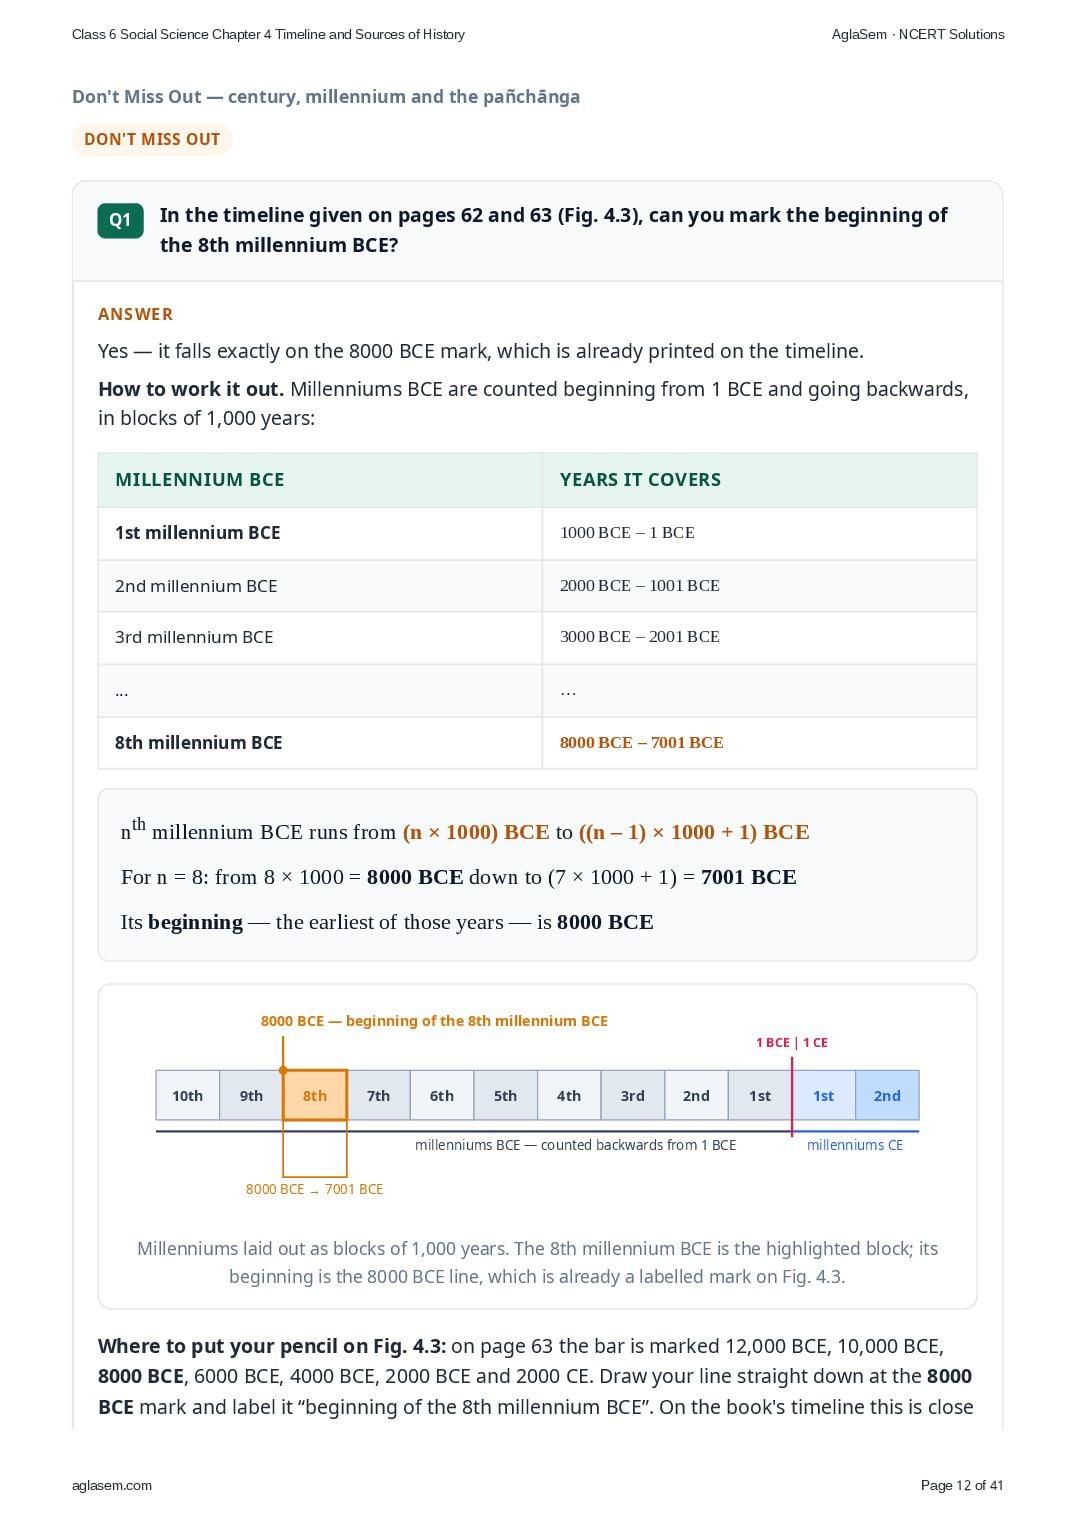Click the AglaSem NCERT Solutions header text

point(918,34)
